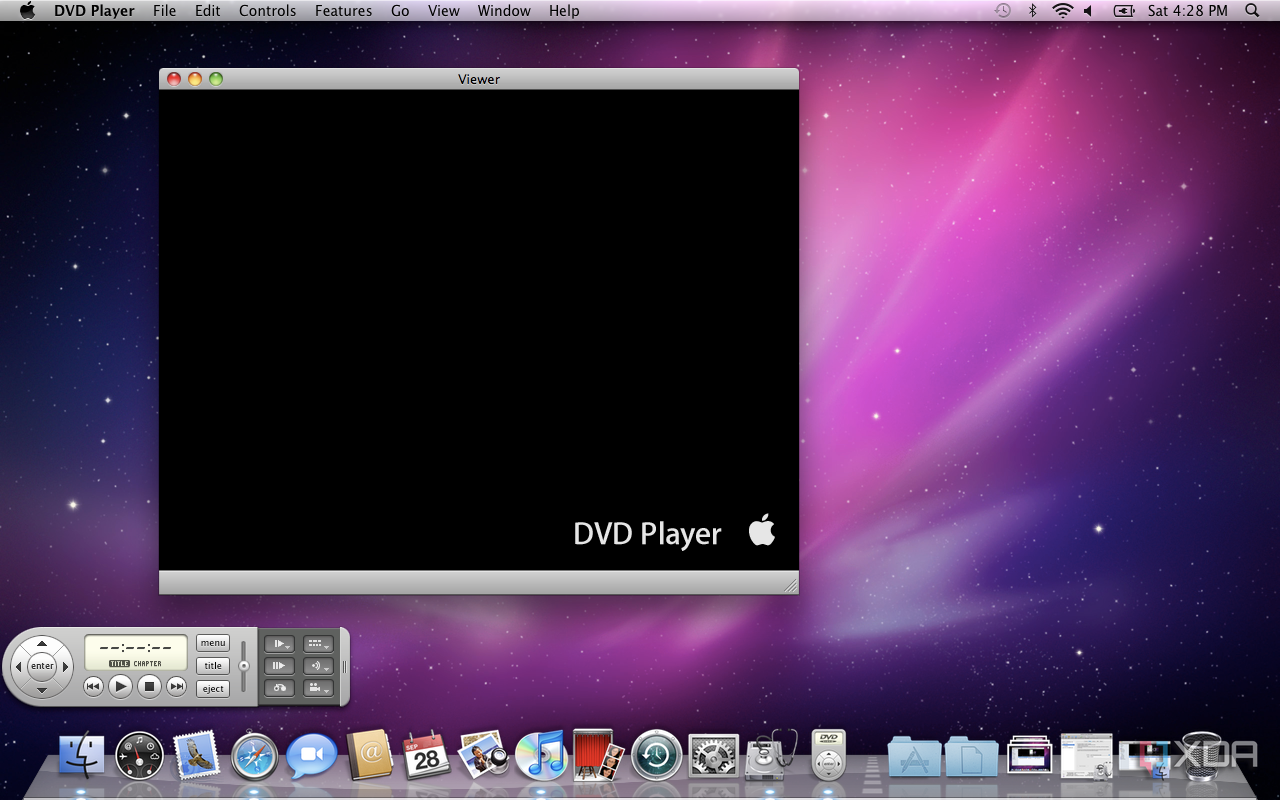This screenshot has width=1280, height=800.
Task: Click the title button on controller
Action: pos(213,666)
